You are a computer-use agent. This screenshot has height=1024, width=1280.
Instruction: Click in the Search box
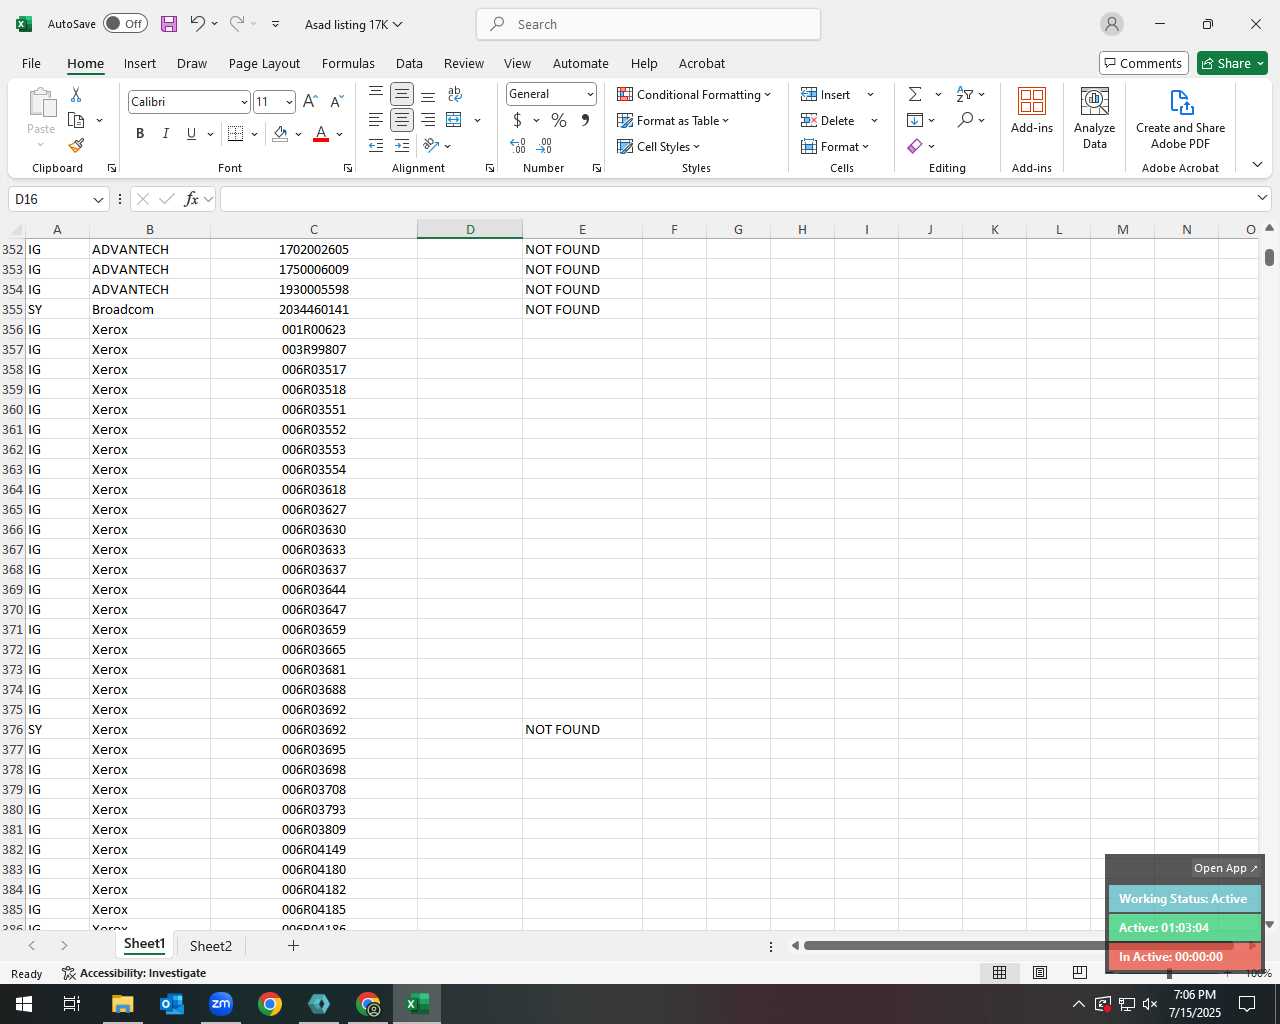[x=648, y=24]
